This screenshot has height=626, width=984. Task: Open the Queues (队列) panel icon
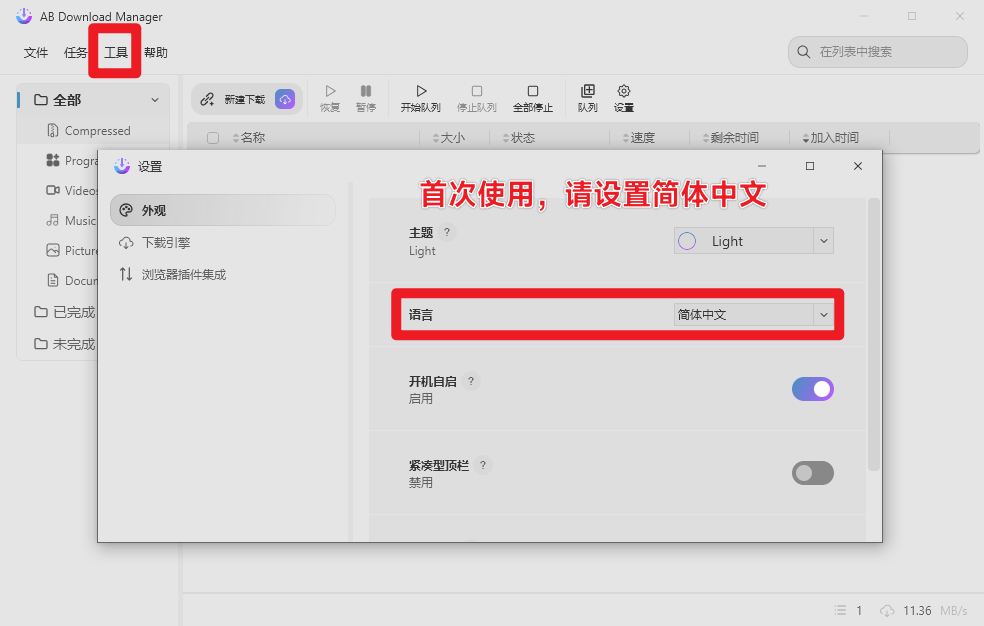[588, 97]
